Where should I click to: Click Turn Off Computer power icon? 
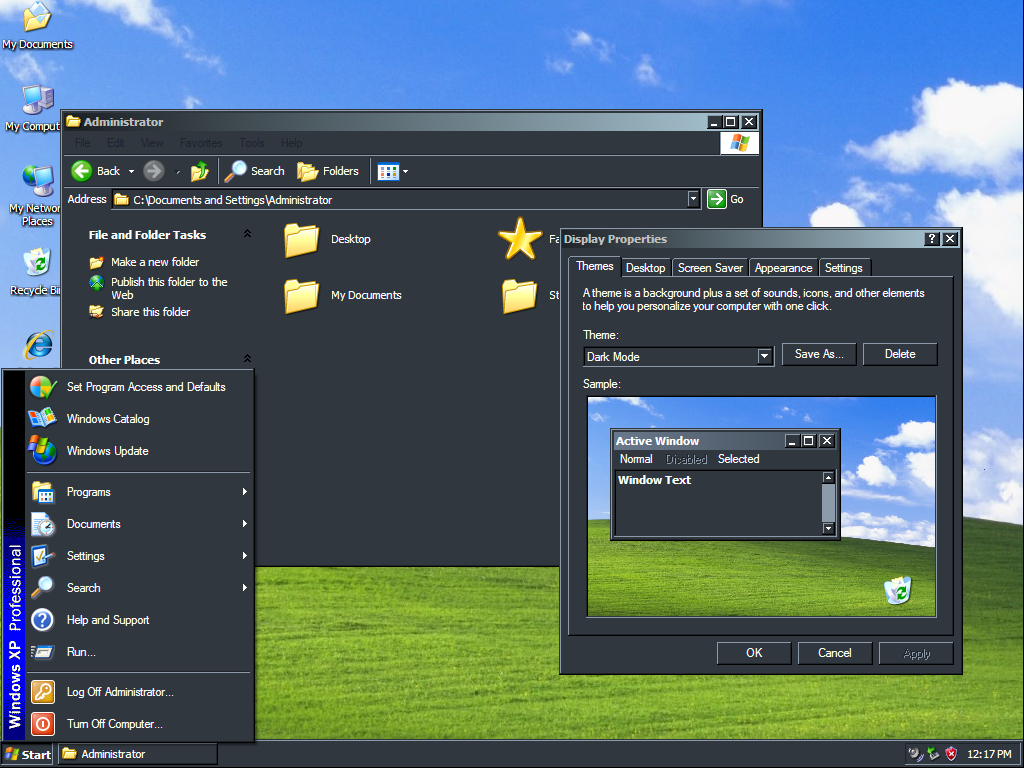42,724
